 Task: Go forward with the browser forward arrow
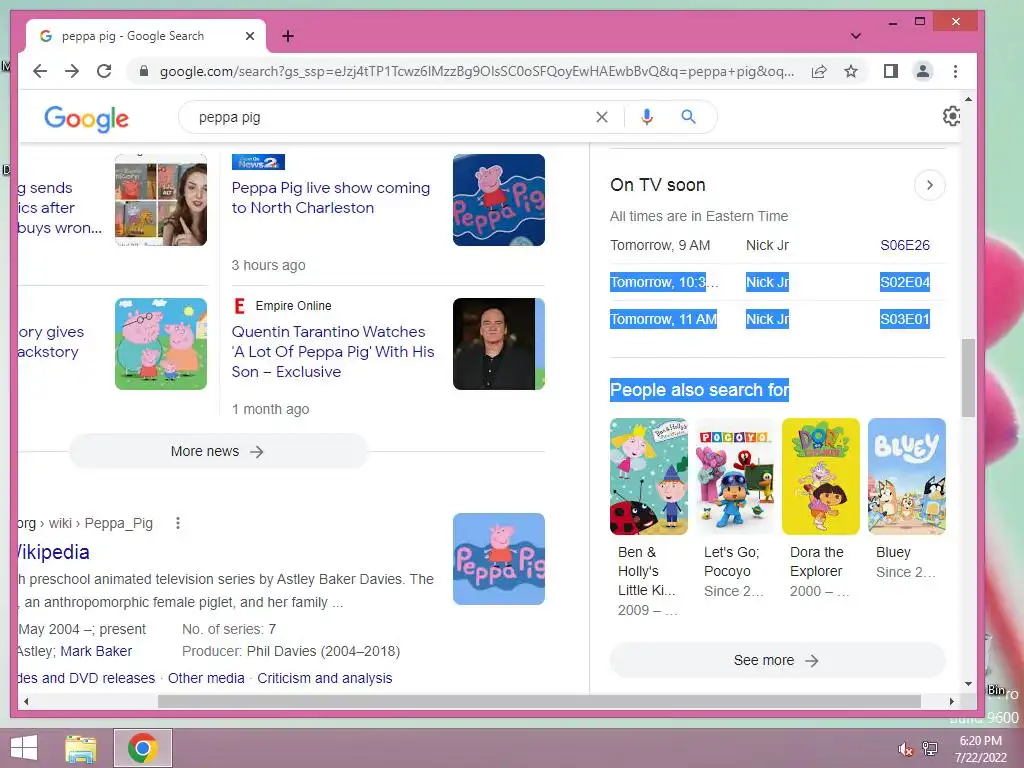(x=72, y=71)
